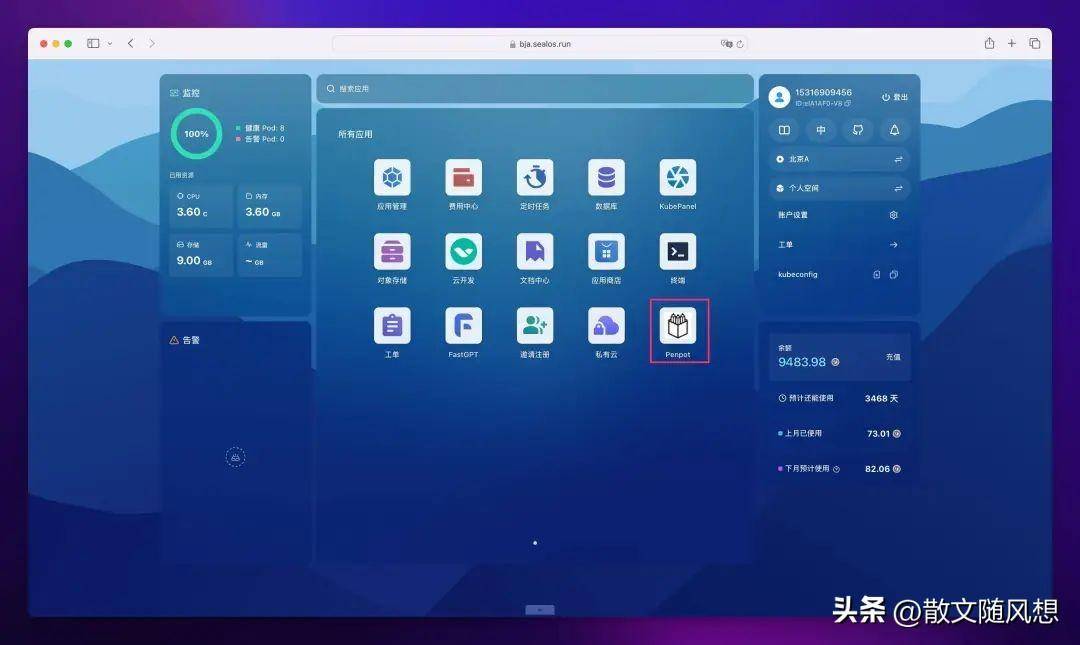Click the 所有应用 heading

355,134
